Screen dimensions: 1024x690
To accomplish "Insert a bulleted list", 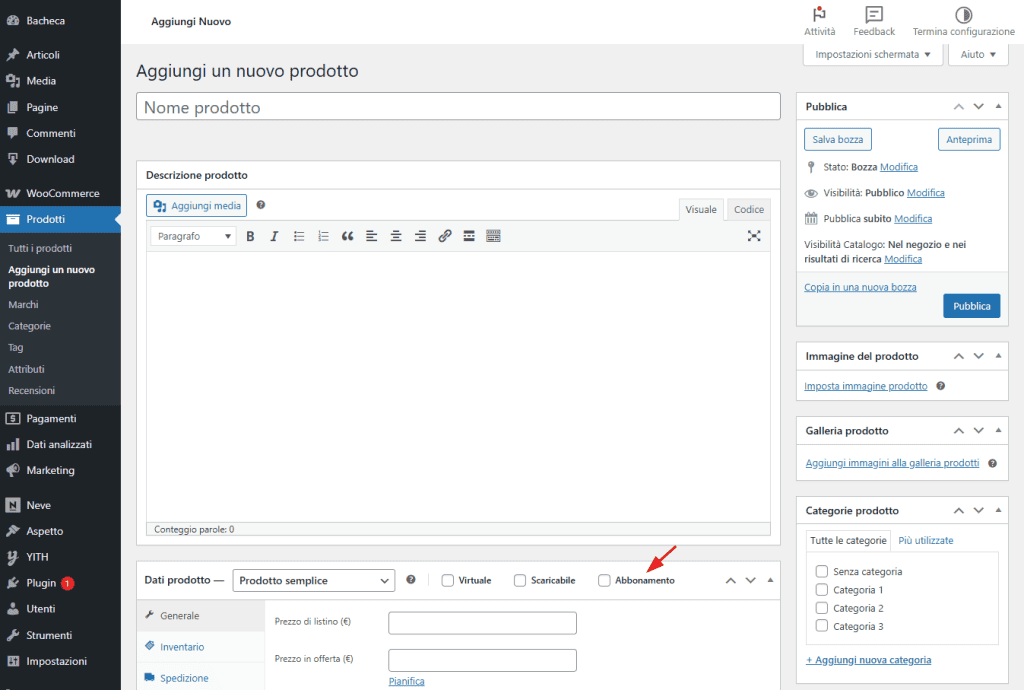I will click(298, 236).
